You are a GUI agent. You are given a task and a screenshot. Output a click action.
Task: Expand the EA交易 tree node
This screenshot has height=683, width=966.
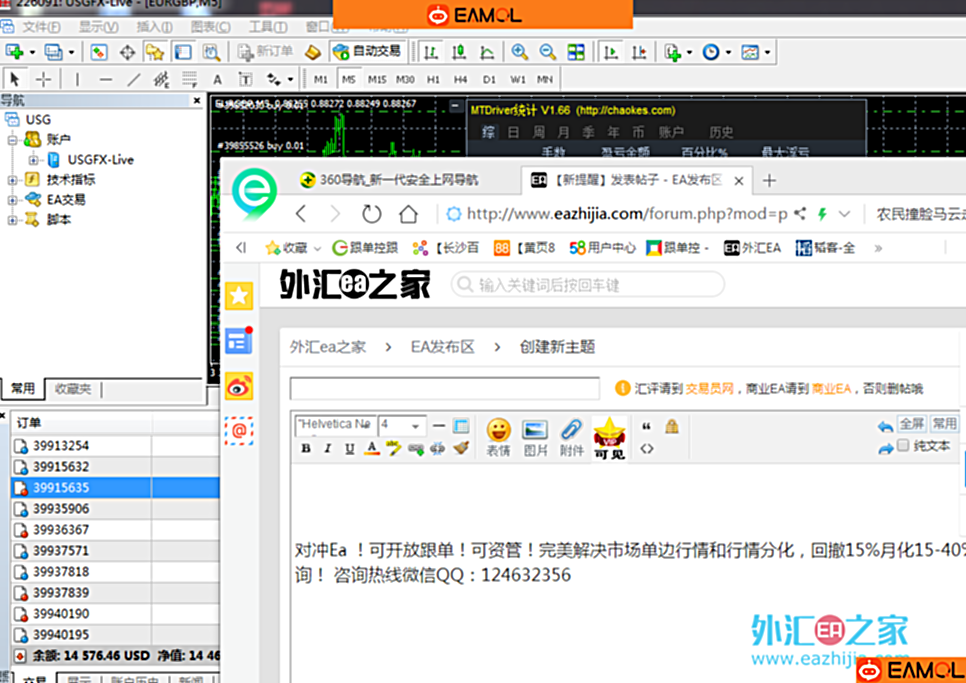[12, 200]
